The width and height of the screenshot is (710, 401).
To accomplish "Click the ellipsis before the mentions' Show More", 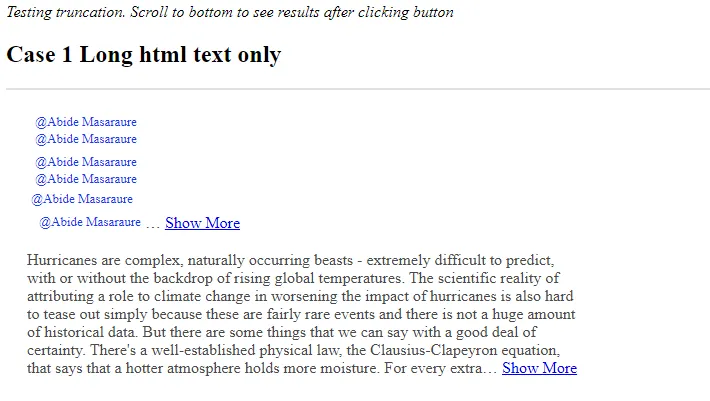I will pos(153,225).
